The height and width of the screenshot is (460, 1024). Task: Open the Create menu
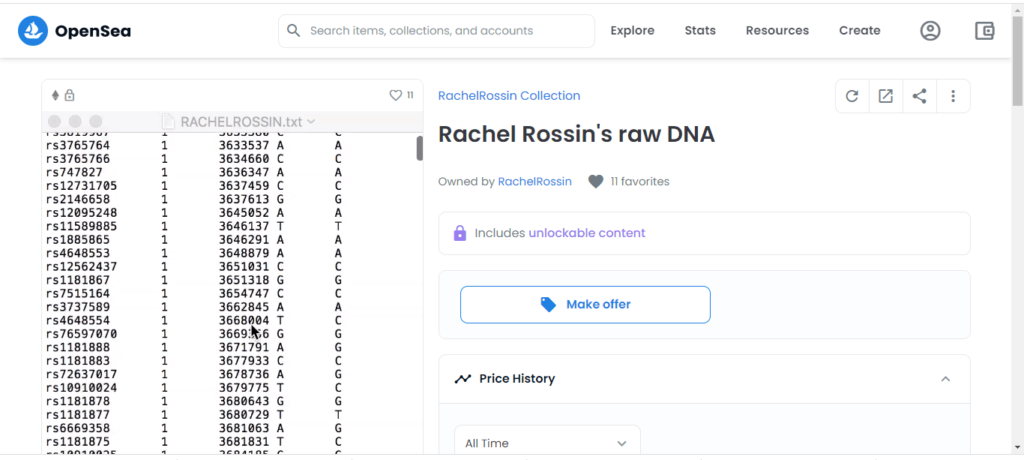tap(859, 31)
